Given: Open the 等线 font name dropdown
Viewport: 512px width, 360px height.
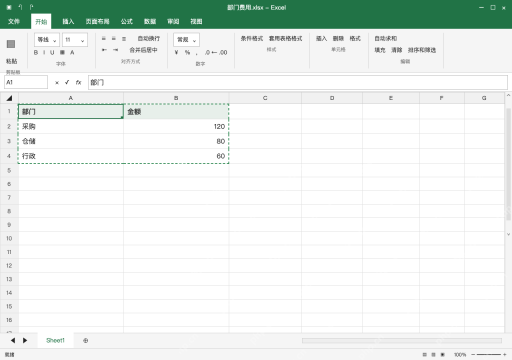Looking at the screenshot, I should (47, 40).
